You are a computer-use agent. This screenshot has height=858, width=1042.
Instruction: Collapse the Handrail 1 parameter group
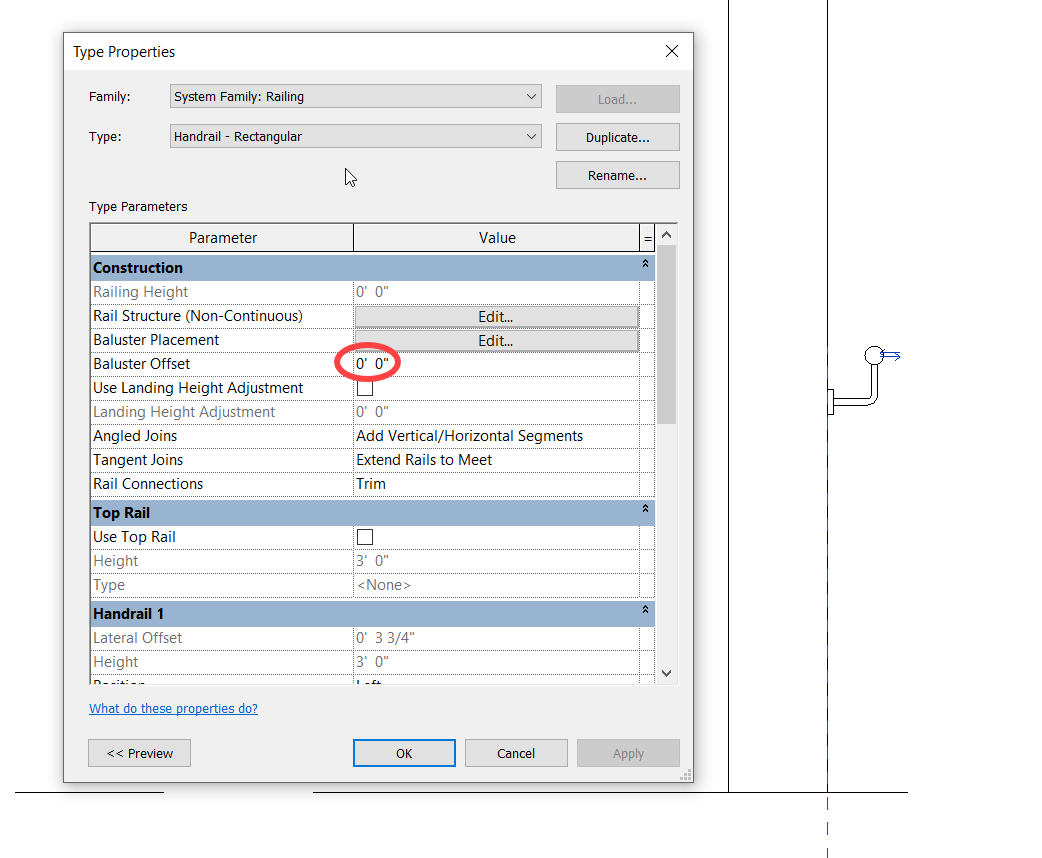[x=646, y=613]
